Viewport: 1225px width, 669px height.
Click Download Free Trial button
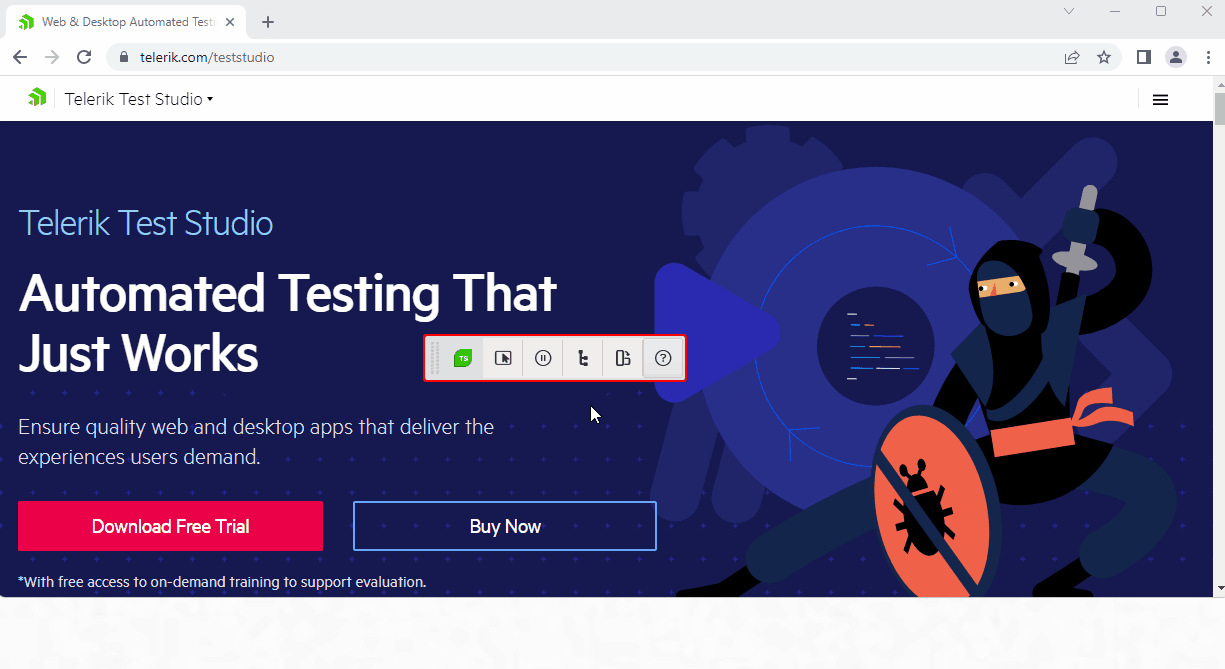point(170,526)
